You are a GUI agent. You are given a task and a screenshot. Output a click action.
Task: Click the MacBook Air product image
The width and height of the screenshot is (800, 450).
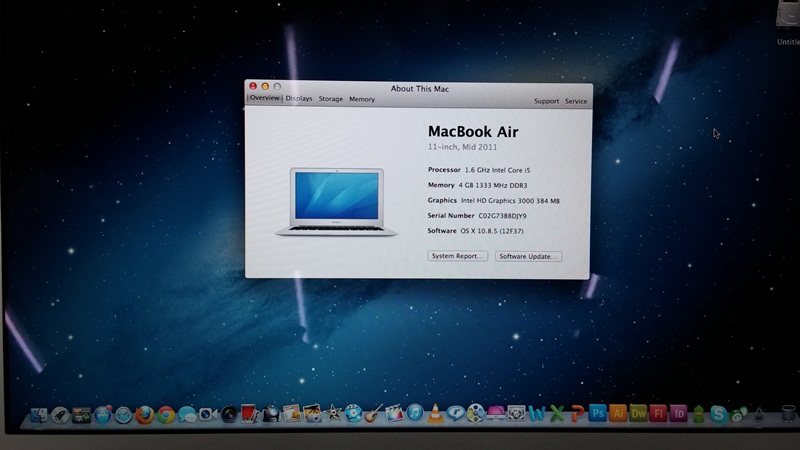coord(336,202)
